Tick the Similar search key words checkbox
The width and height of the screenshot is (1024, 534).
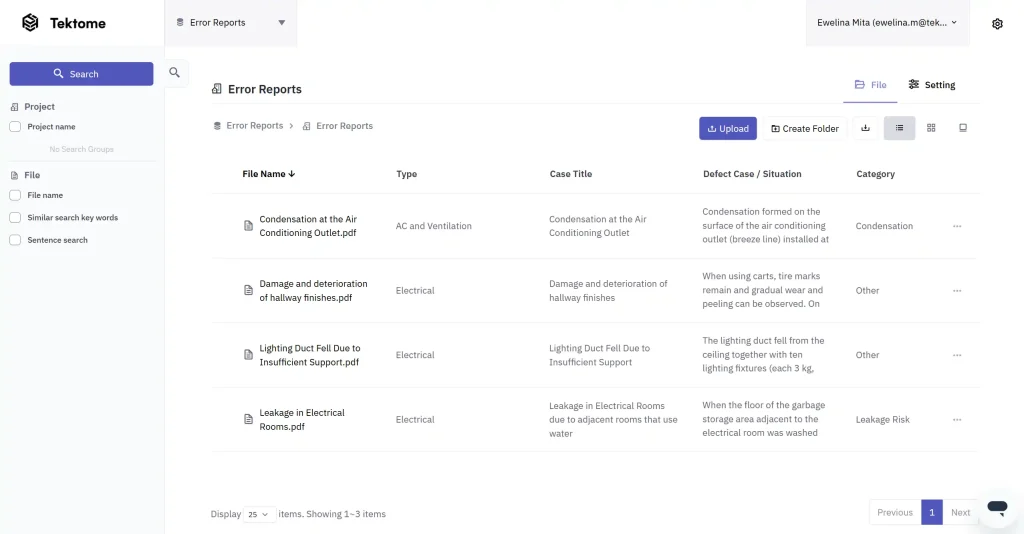(x=15, y=218)
